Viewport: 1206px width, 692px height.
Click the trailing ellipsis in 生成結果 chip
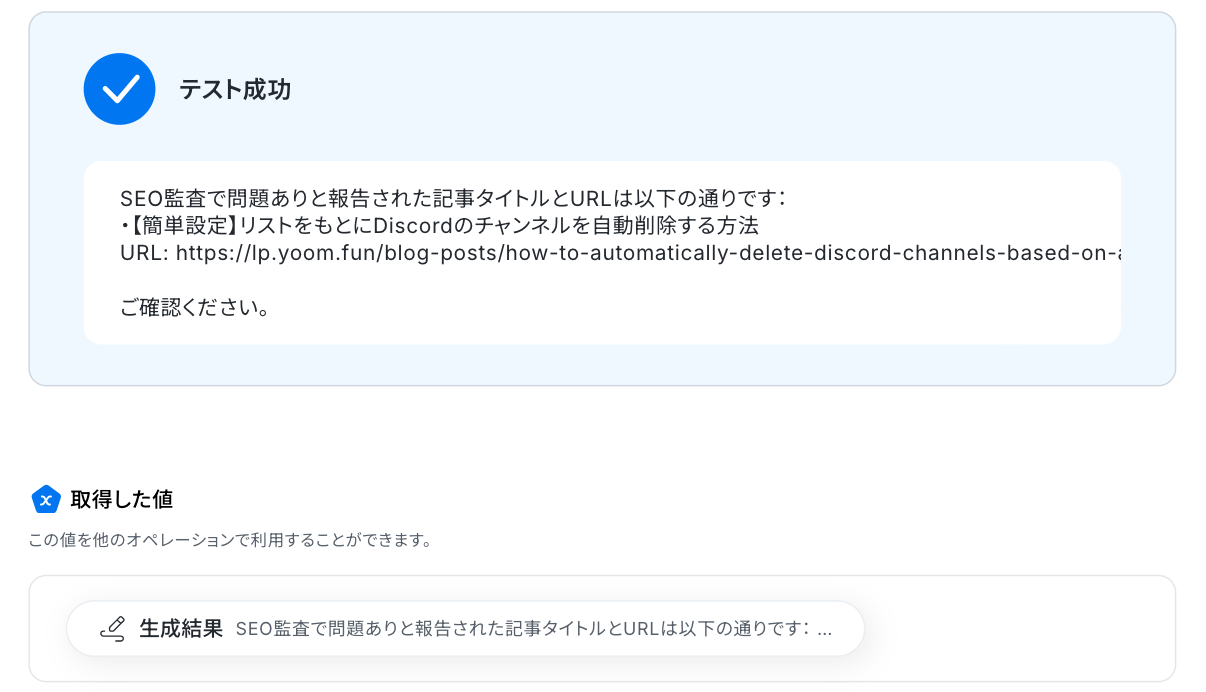coord(825,631)
